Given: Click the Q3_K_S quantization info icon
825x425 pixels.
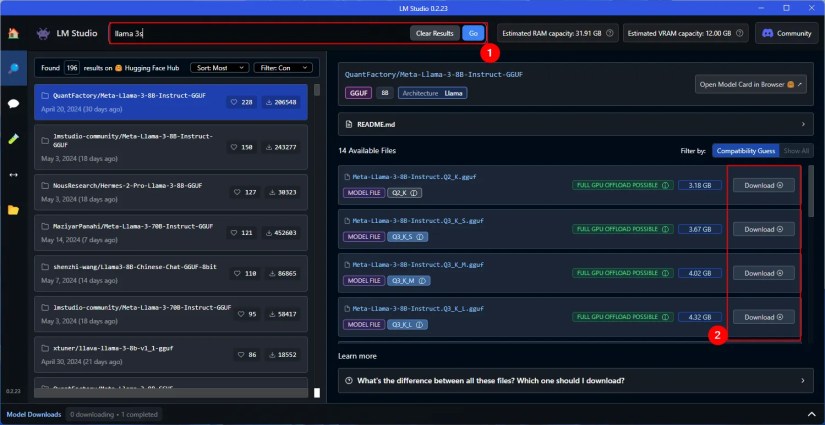Looking at the screenshot, I should pyautogui.click(x=420, y=237).
